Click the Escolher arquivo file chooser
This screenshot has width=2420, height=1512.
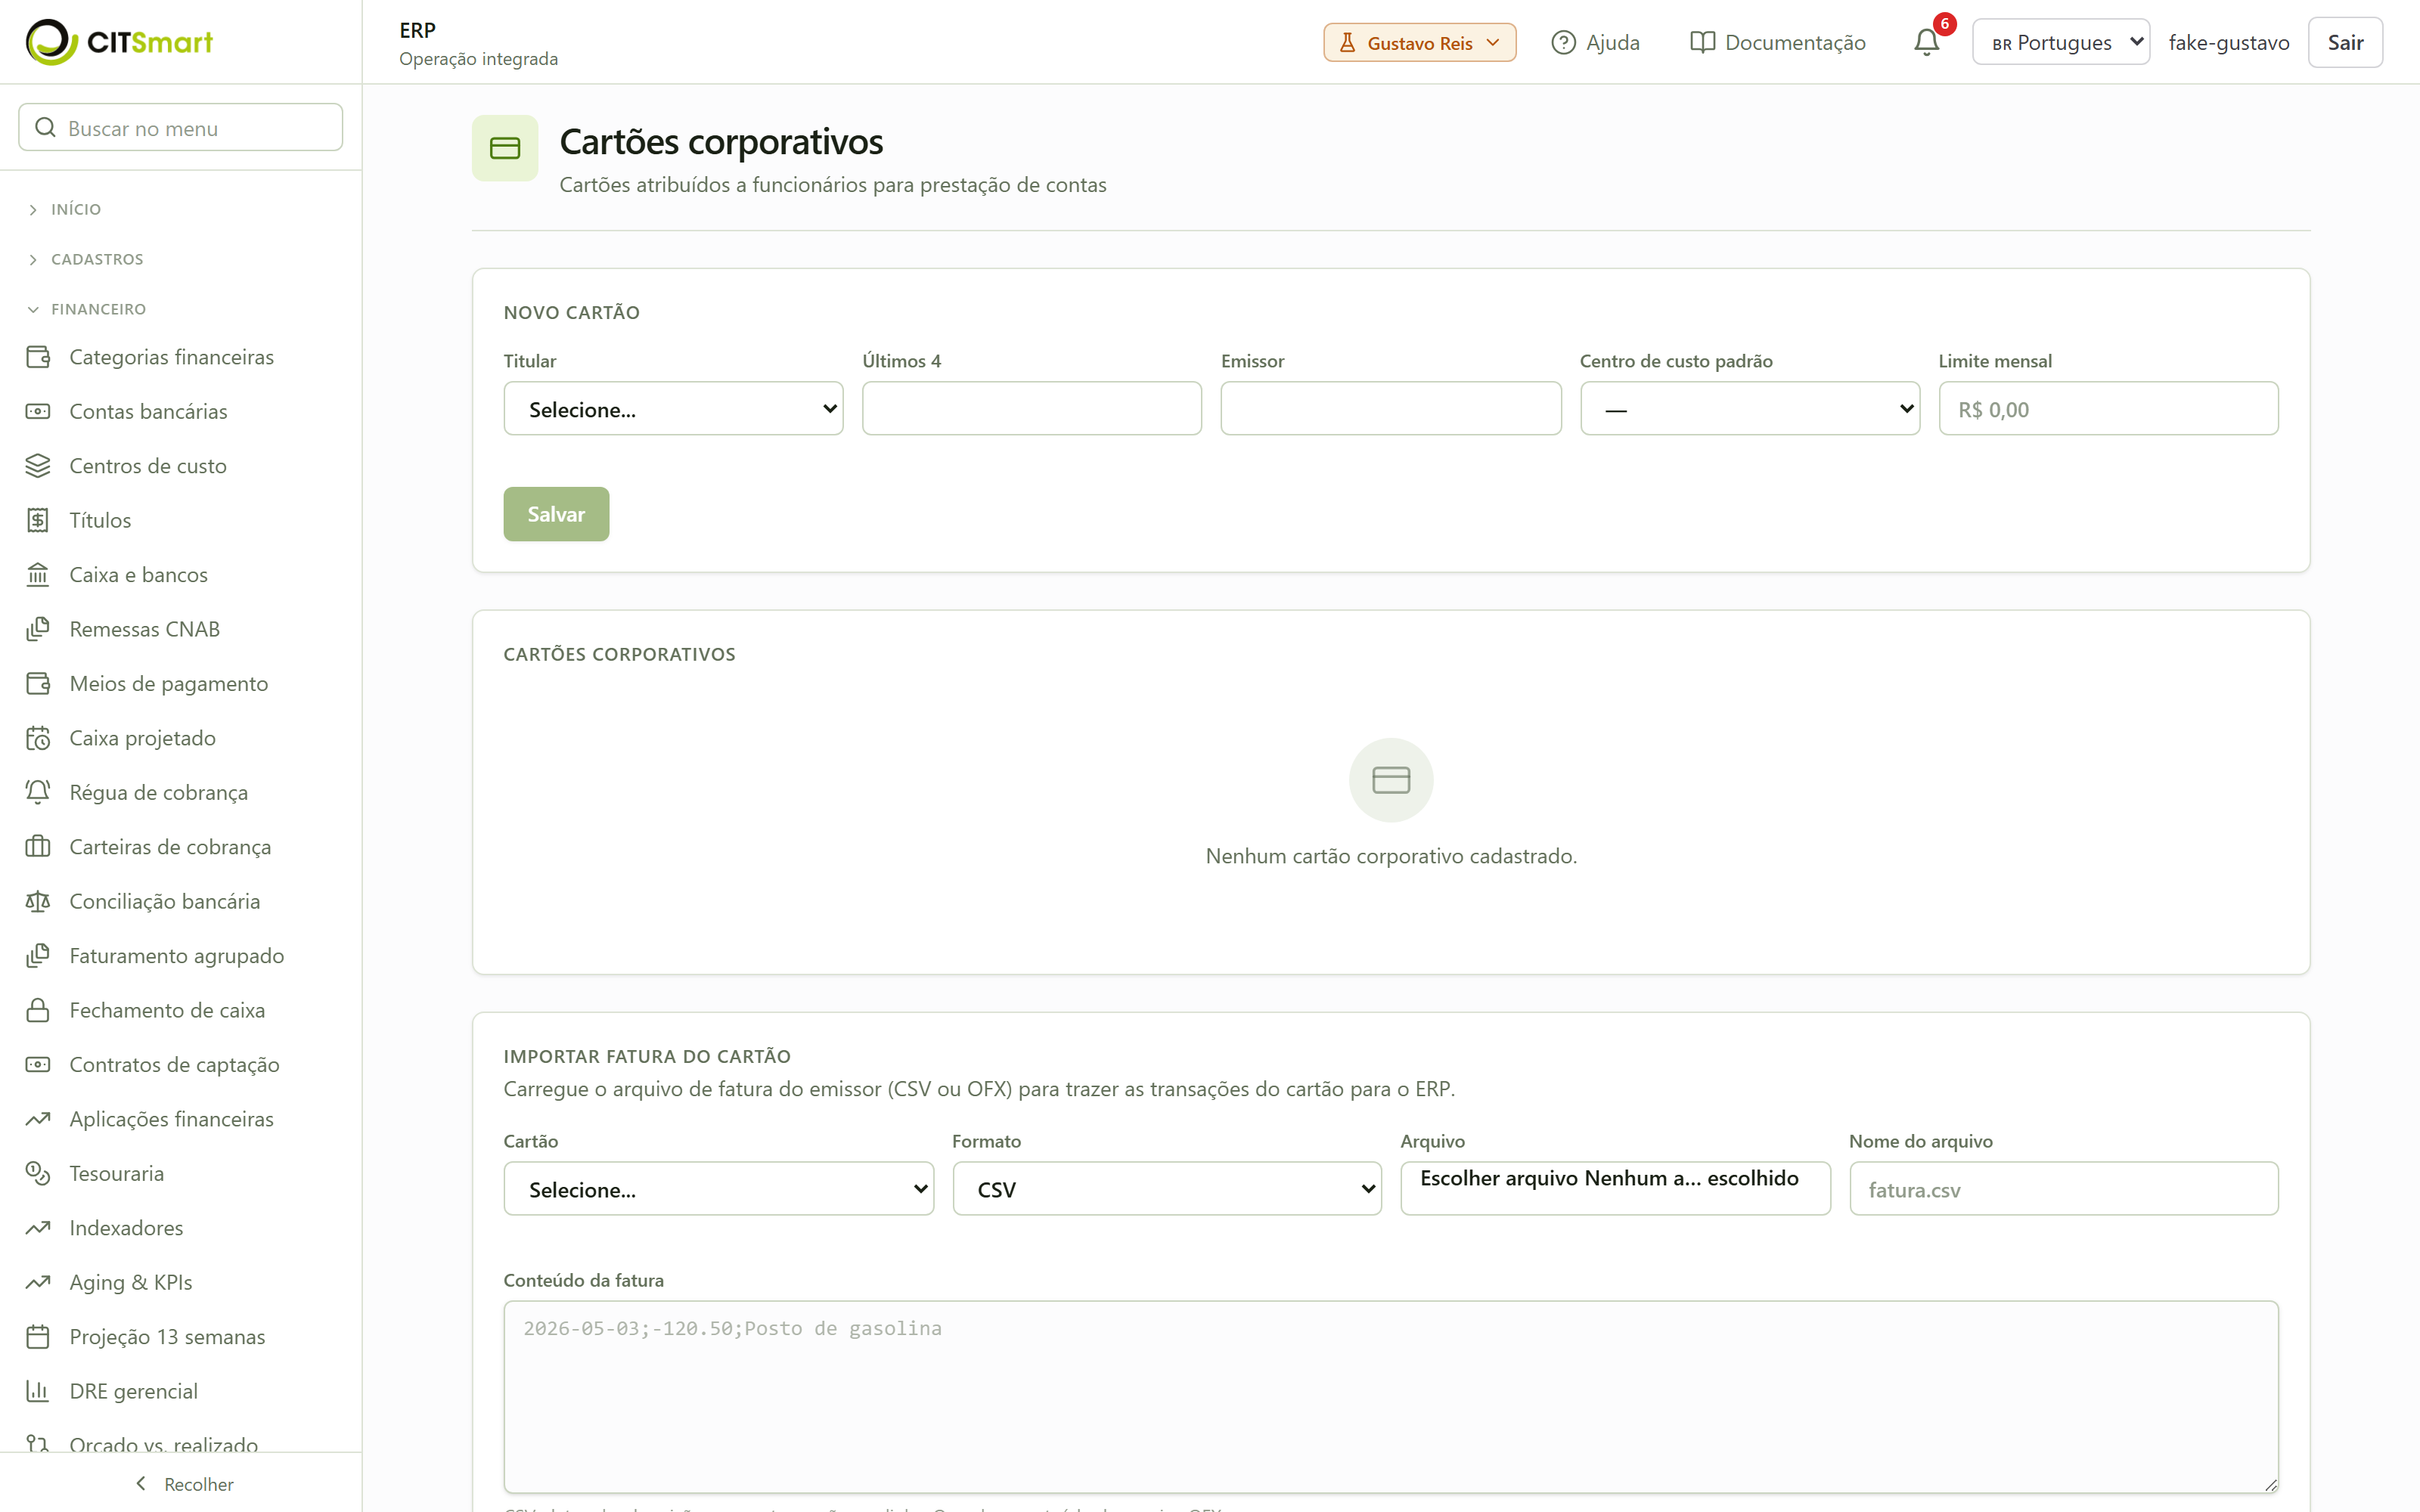point(1615,1188)
